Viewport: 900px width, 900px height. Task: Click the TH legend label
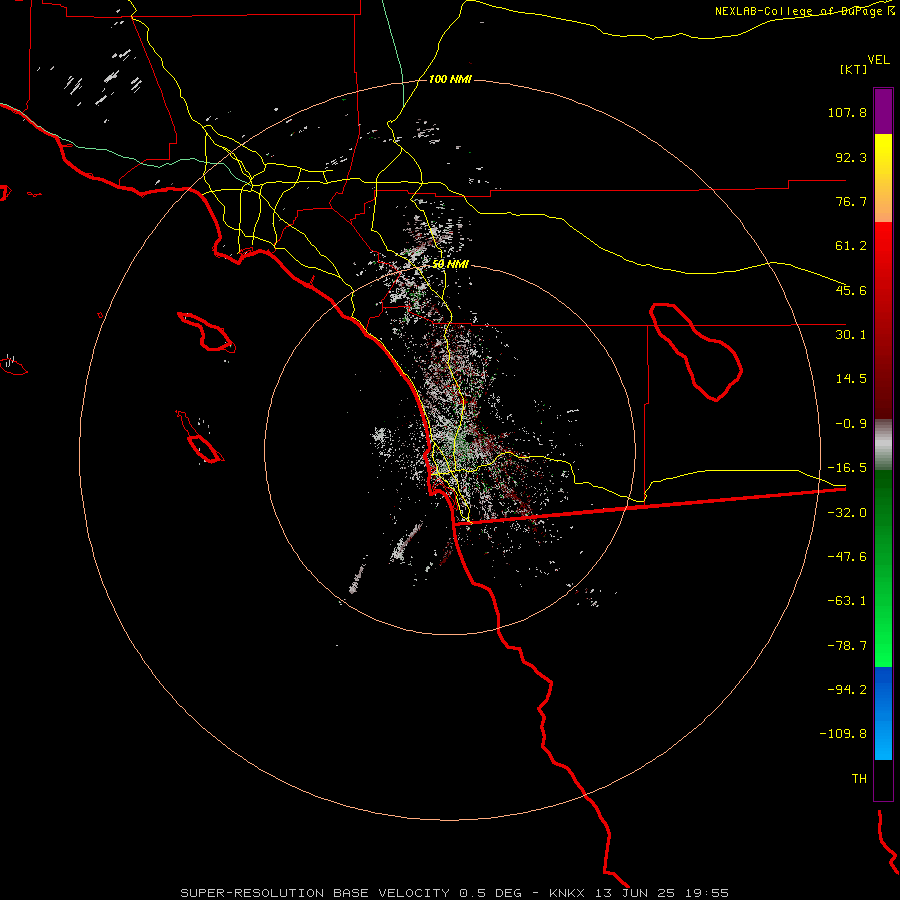859,779
